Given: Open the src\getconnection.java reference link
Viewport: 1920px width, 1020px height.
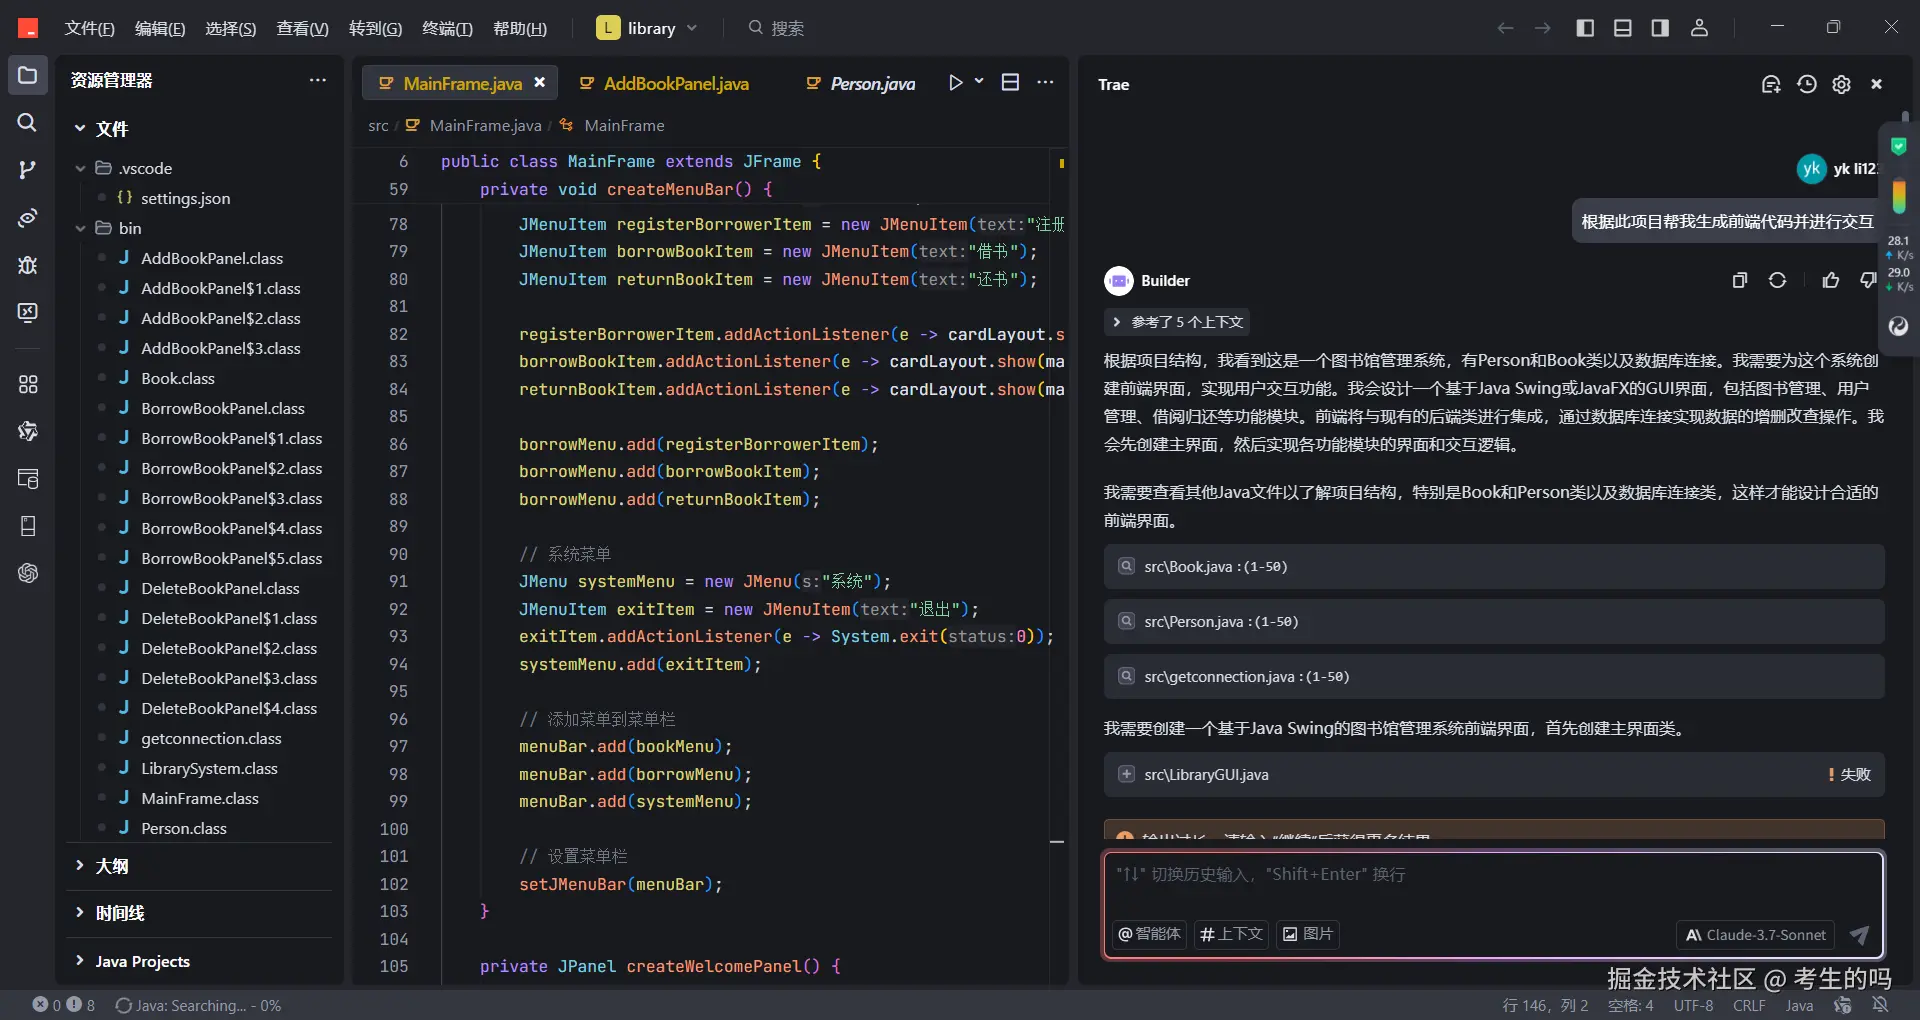Looking at the screenshot, I should 1494,677.
